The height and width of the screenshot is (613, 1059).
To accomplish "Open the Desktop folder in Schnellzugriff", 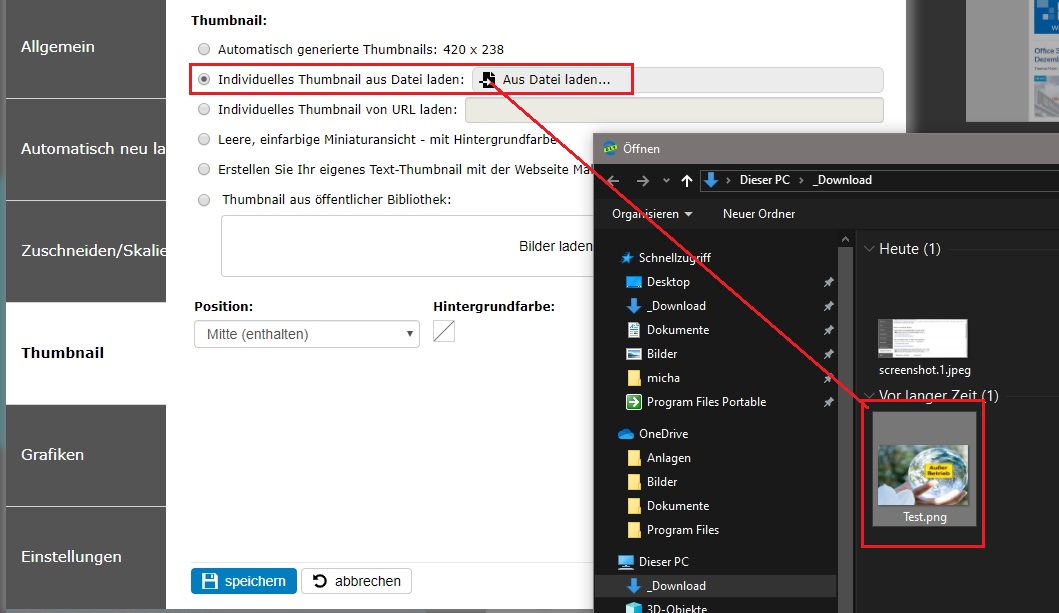I will click(667, 282).
